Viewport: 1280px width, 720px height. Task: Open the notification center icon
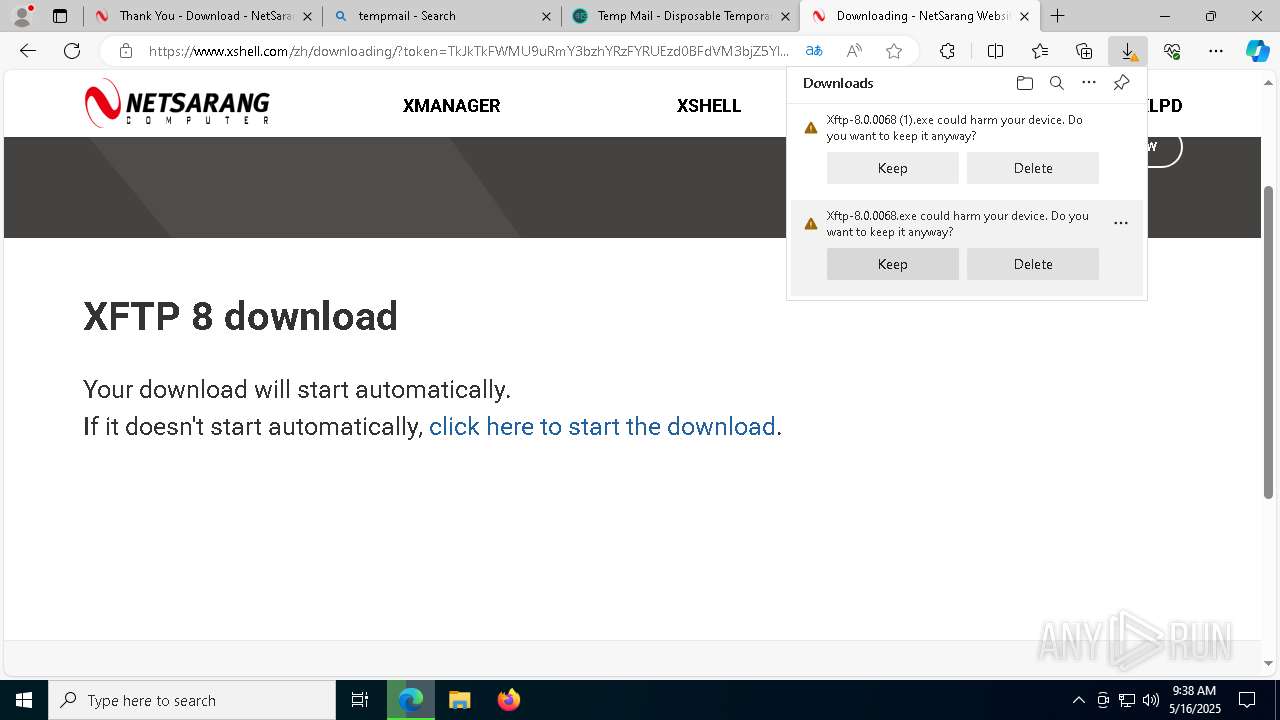click(1247, 700)
